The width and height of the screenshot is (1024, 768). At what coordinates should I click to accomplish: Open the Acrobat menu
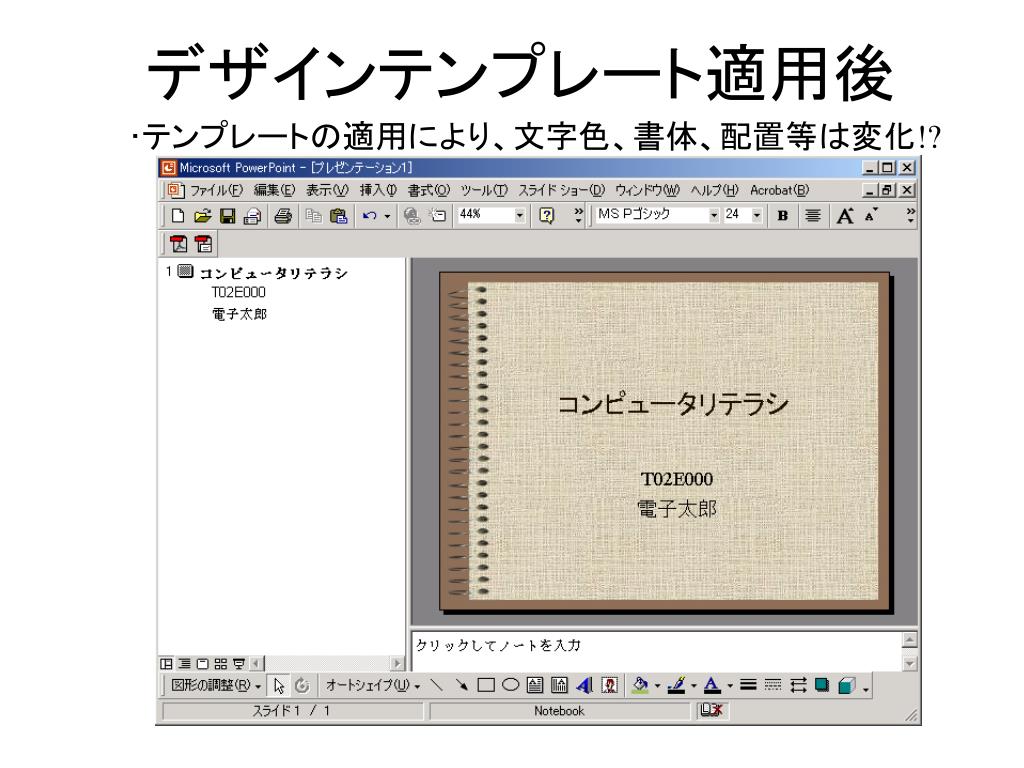click(x=779, y=190)
